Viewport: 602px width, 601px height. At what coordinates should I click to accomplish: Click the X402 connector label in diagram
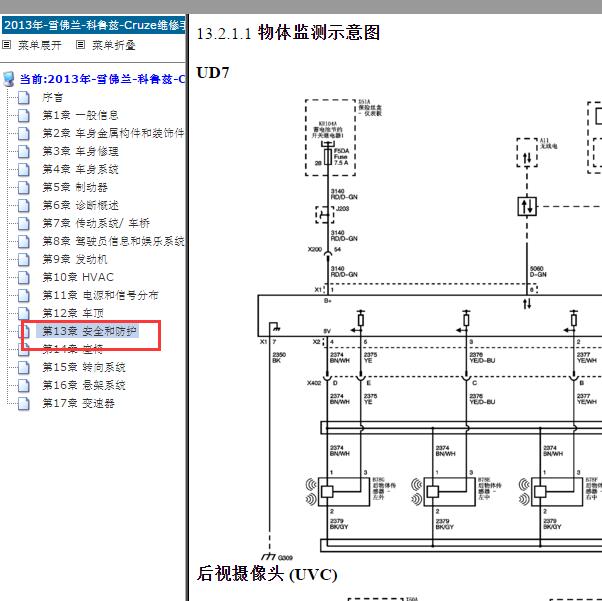[x=314, y=383]
